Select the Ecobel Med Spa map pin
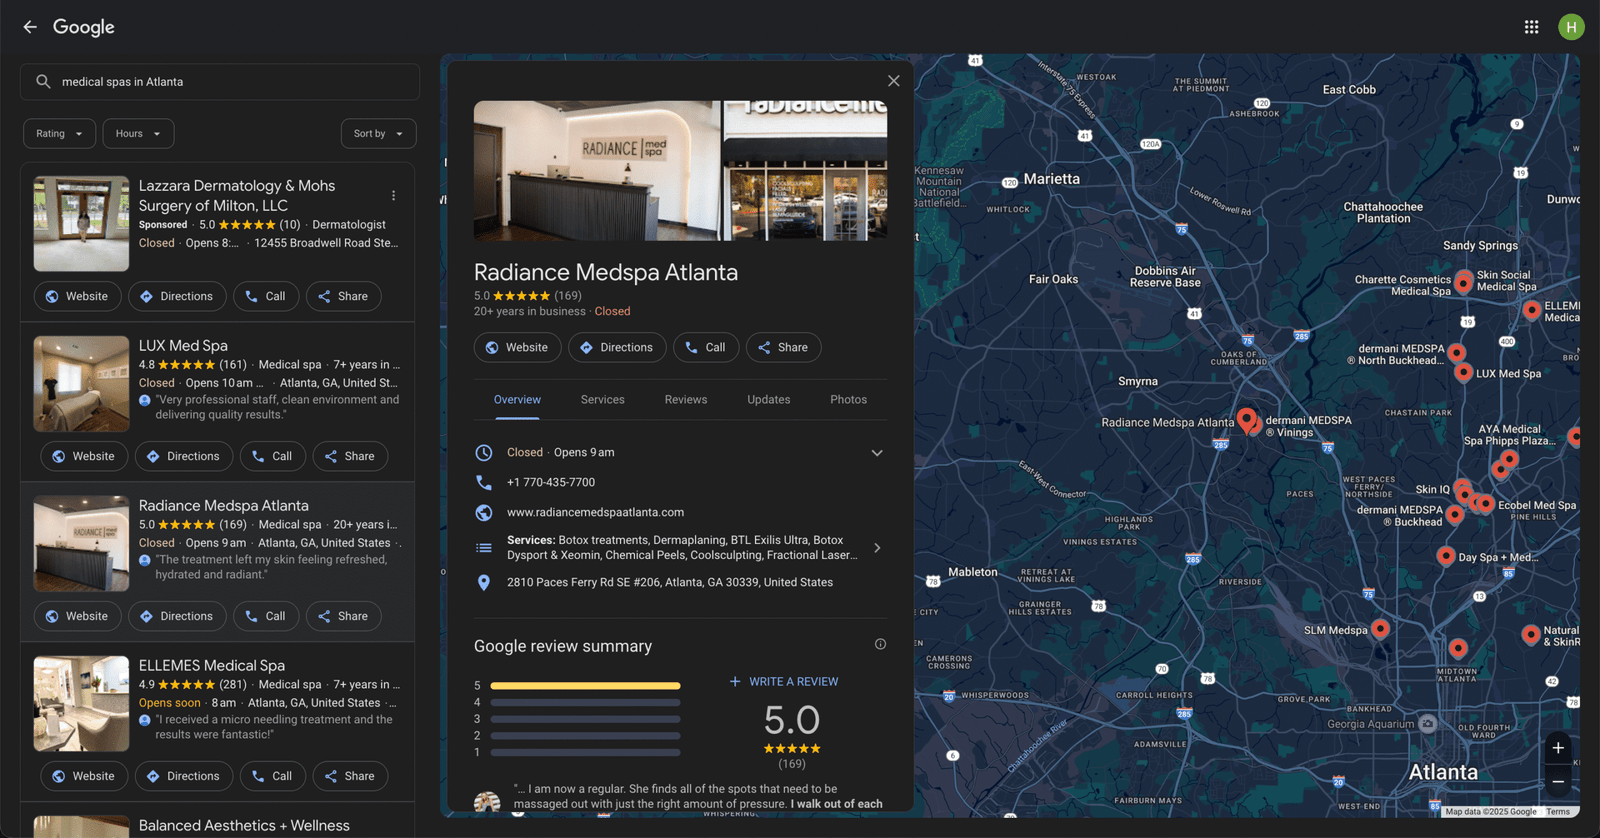This screenshot has width=1600, height=838. [x=1486, y=503]
